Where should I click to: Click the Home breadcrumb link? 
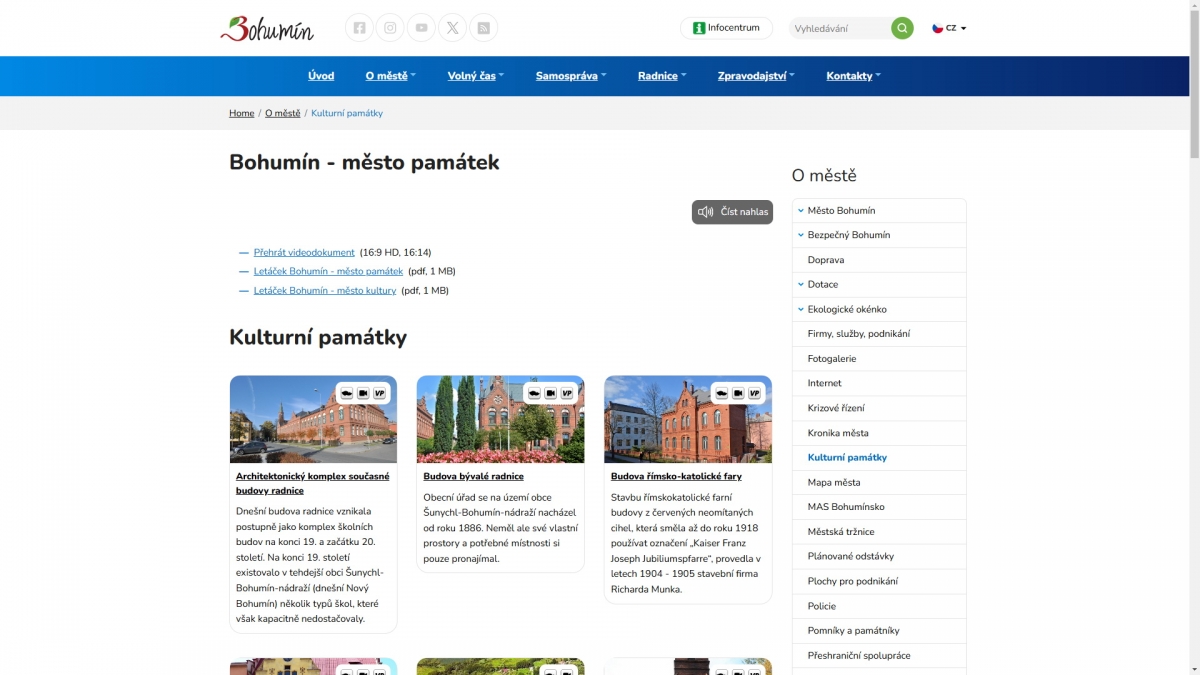click(241, 113)
